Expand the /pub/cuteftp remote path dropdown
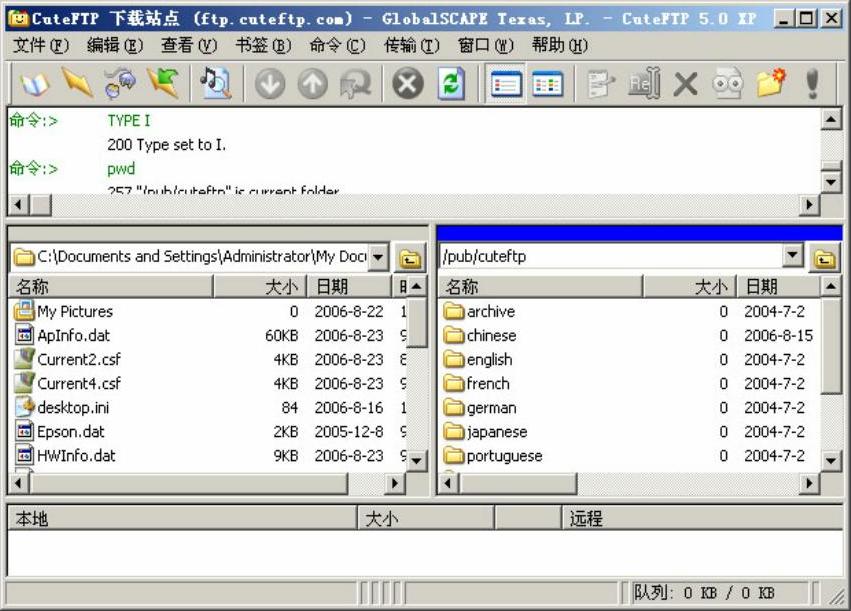851x611 pixels. point(793,255)
